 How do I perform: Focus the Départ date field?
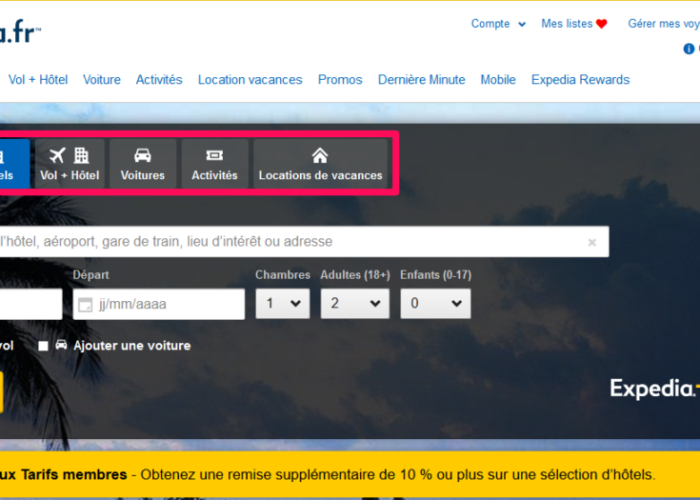pyautogui.click(x=159, y=304)
